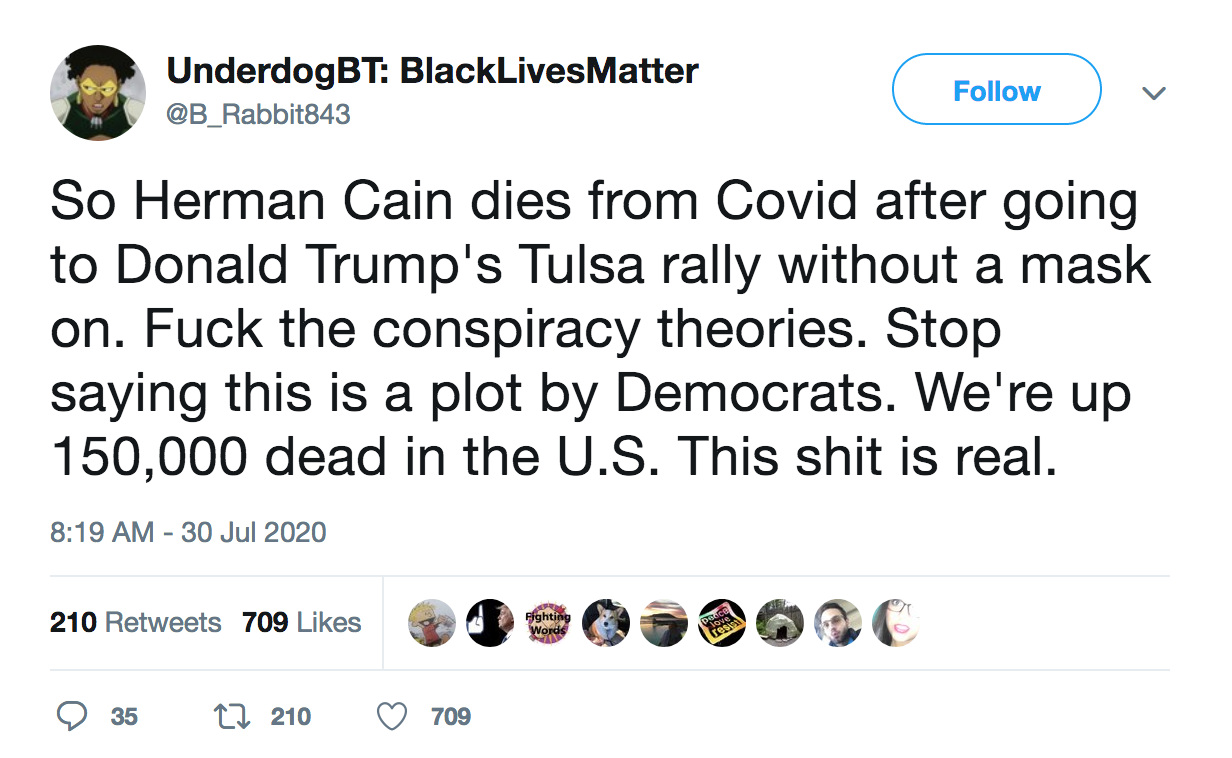Open the woman with glasses liker avatar

[895, 623]
